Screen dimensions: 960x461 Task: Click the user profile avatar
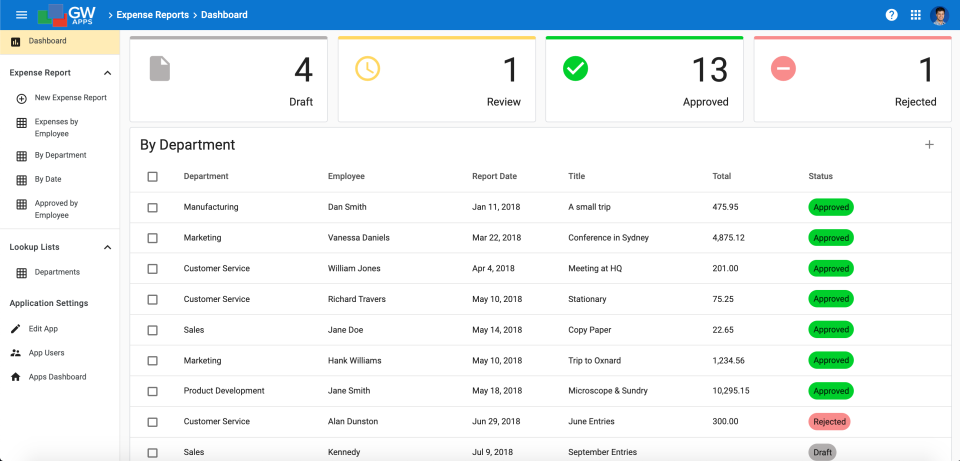(x=939, y=15)
